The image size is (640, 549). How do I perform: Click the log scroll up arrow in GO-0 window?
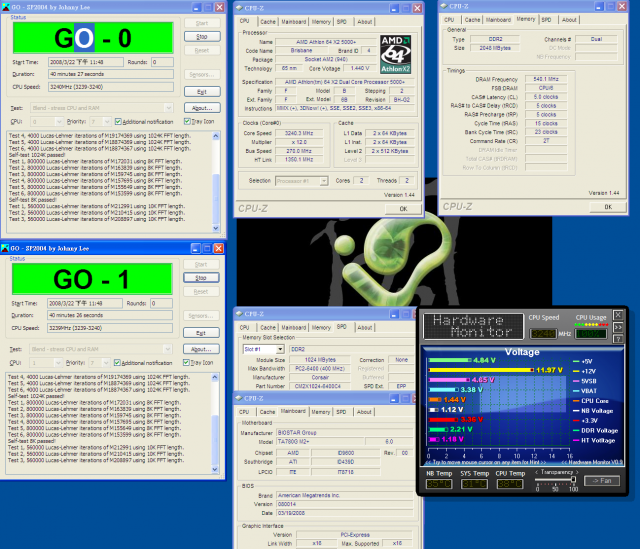(x=216, y=136)
